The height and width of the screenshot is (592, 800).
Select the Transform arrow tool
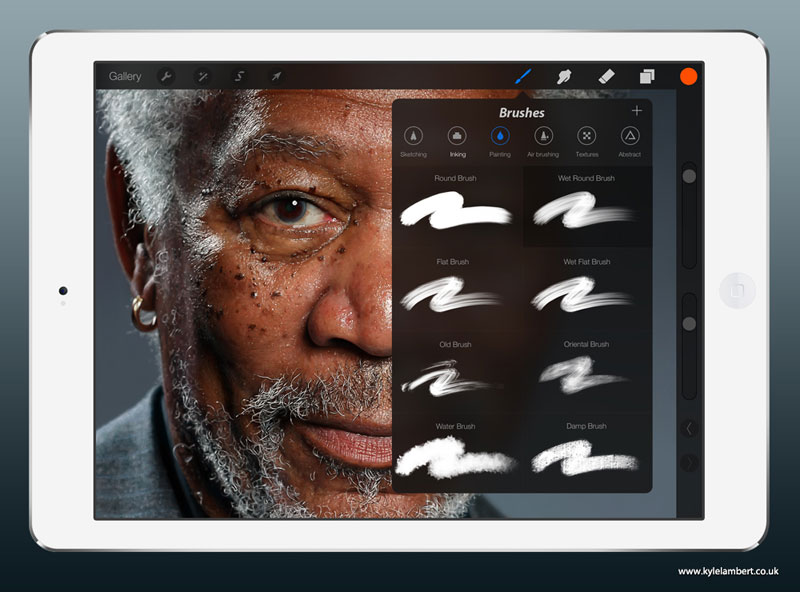click(x=276, y=74)
